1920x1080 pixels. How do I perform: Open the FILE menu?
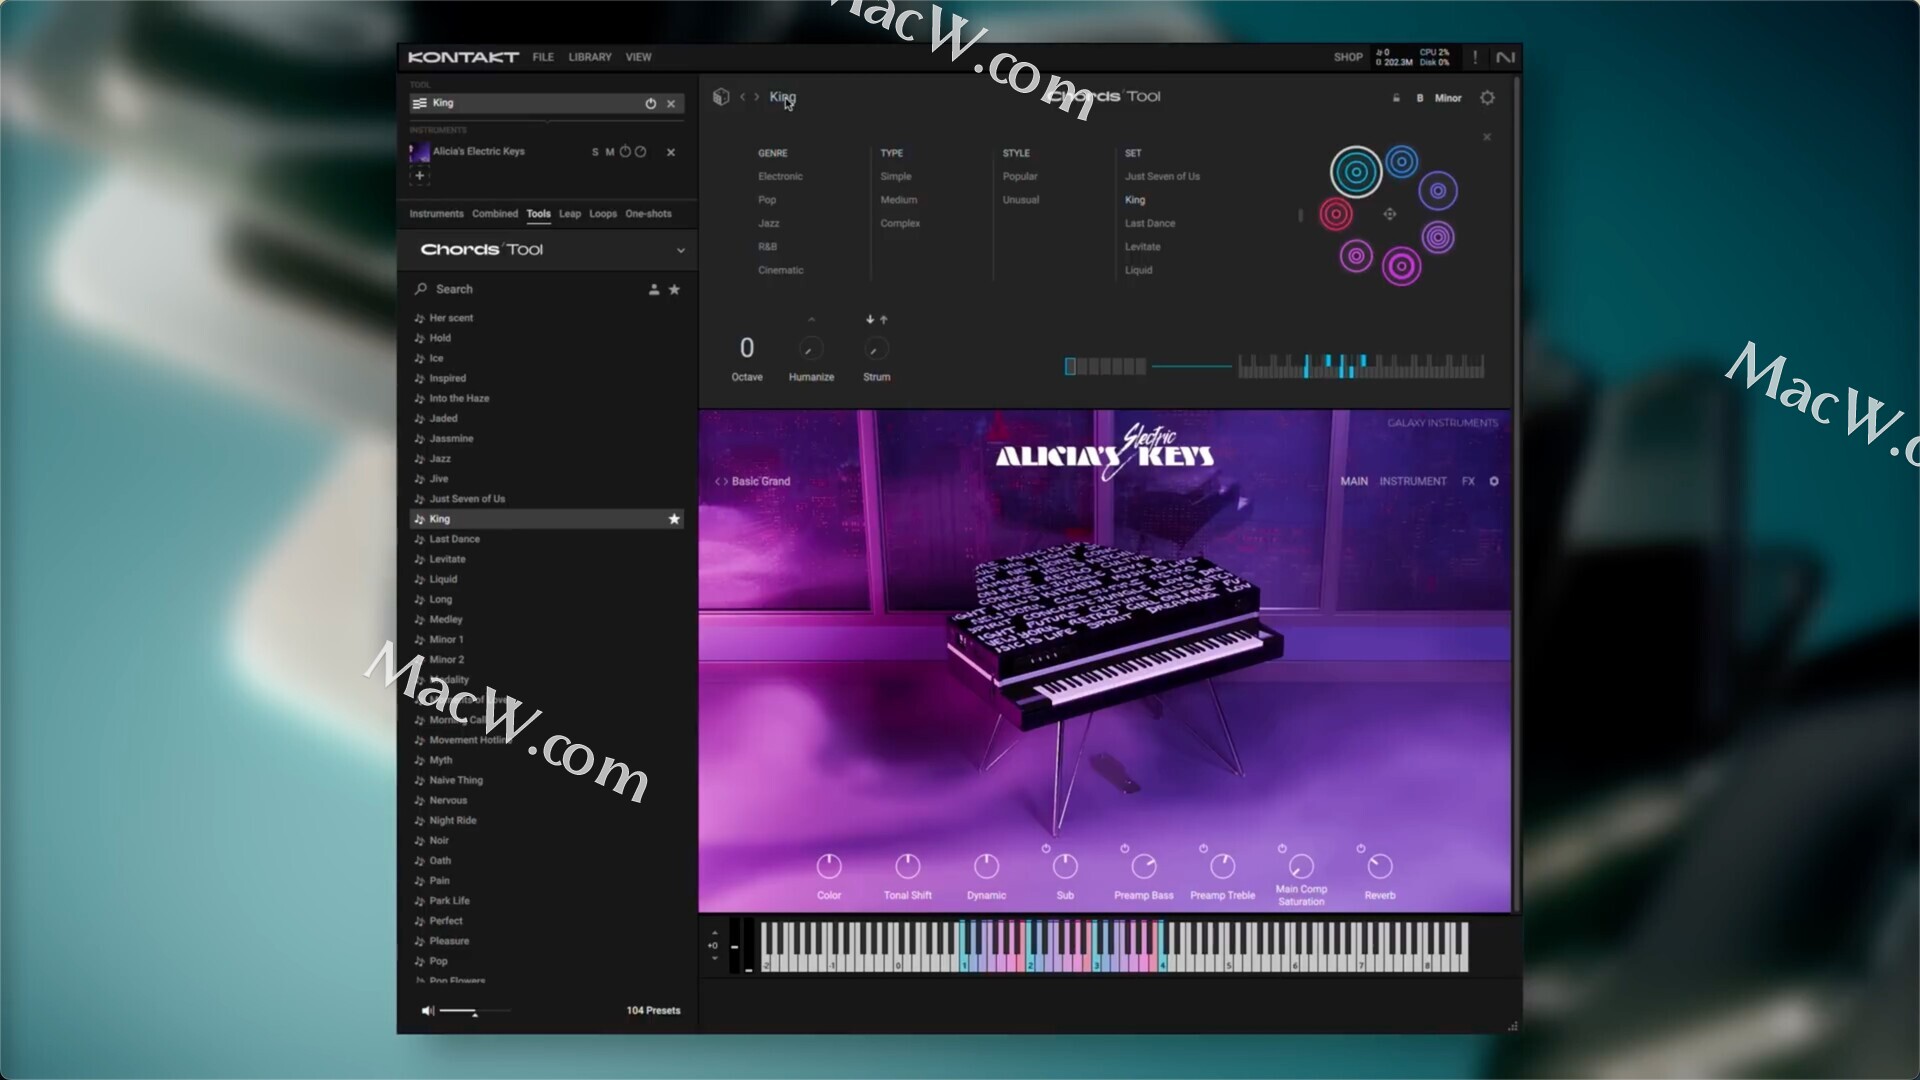point(543,58)
